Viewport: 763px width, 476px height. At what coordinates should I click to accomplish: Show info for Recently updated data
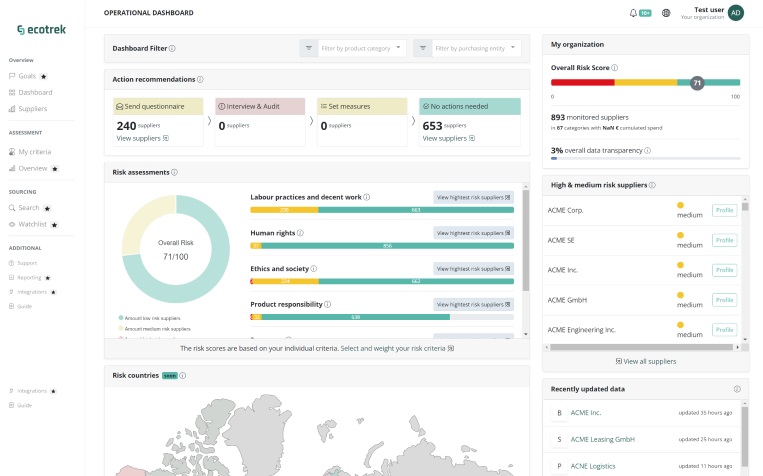[x=737, y=389]
